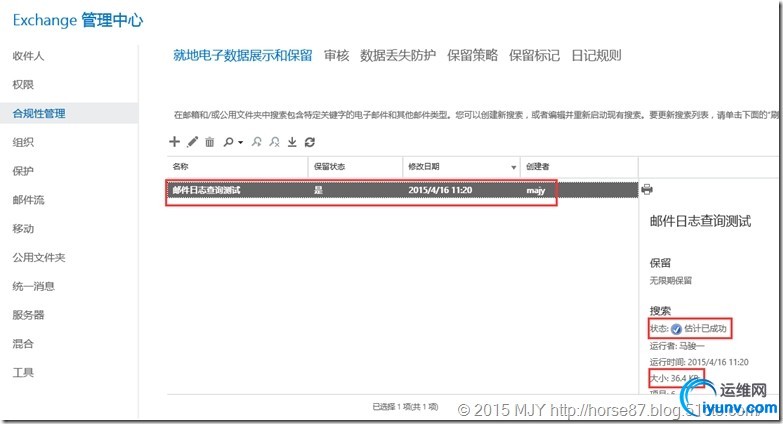Open 权限 in the left navigation
Screen dimensions: 783x424
click(x=23, y=84)
